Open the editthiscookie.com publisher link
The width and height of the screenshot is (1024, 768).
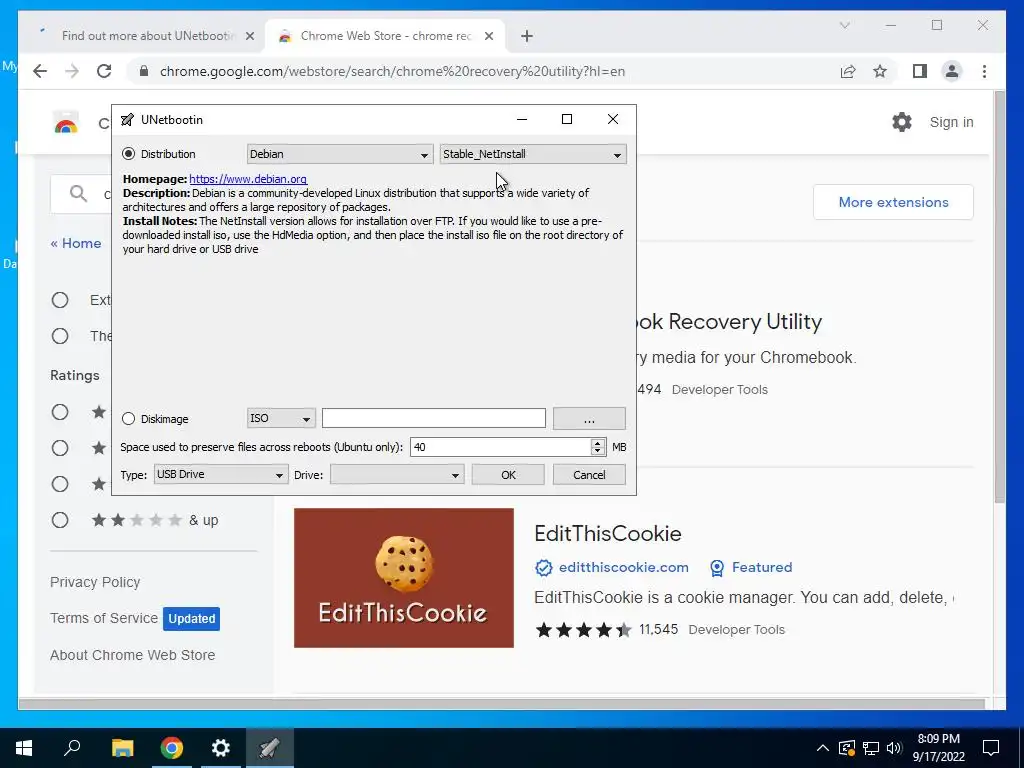pos(624,568)
